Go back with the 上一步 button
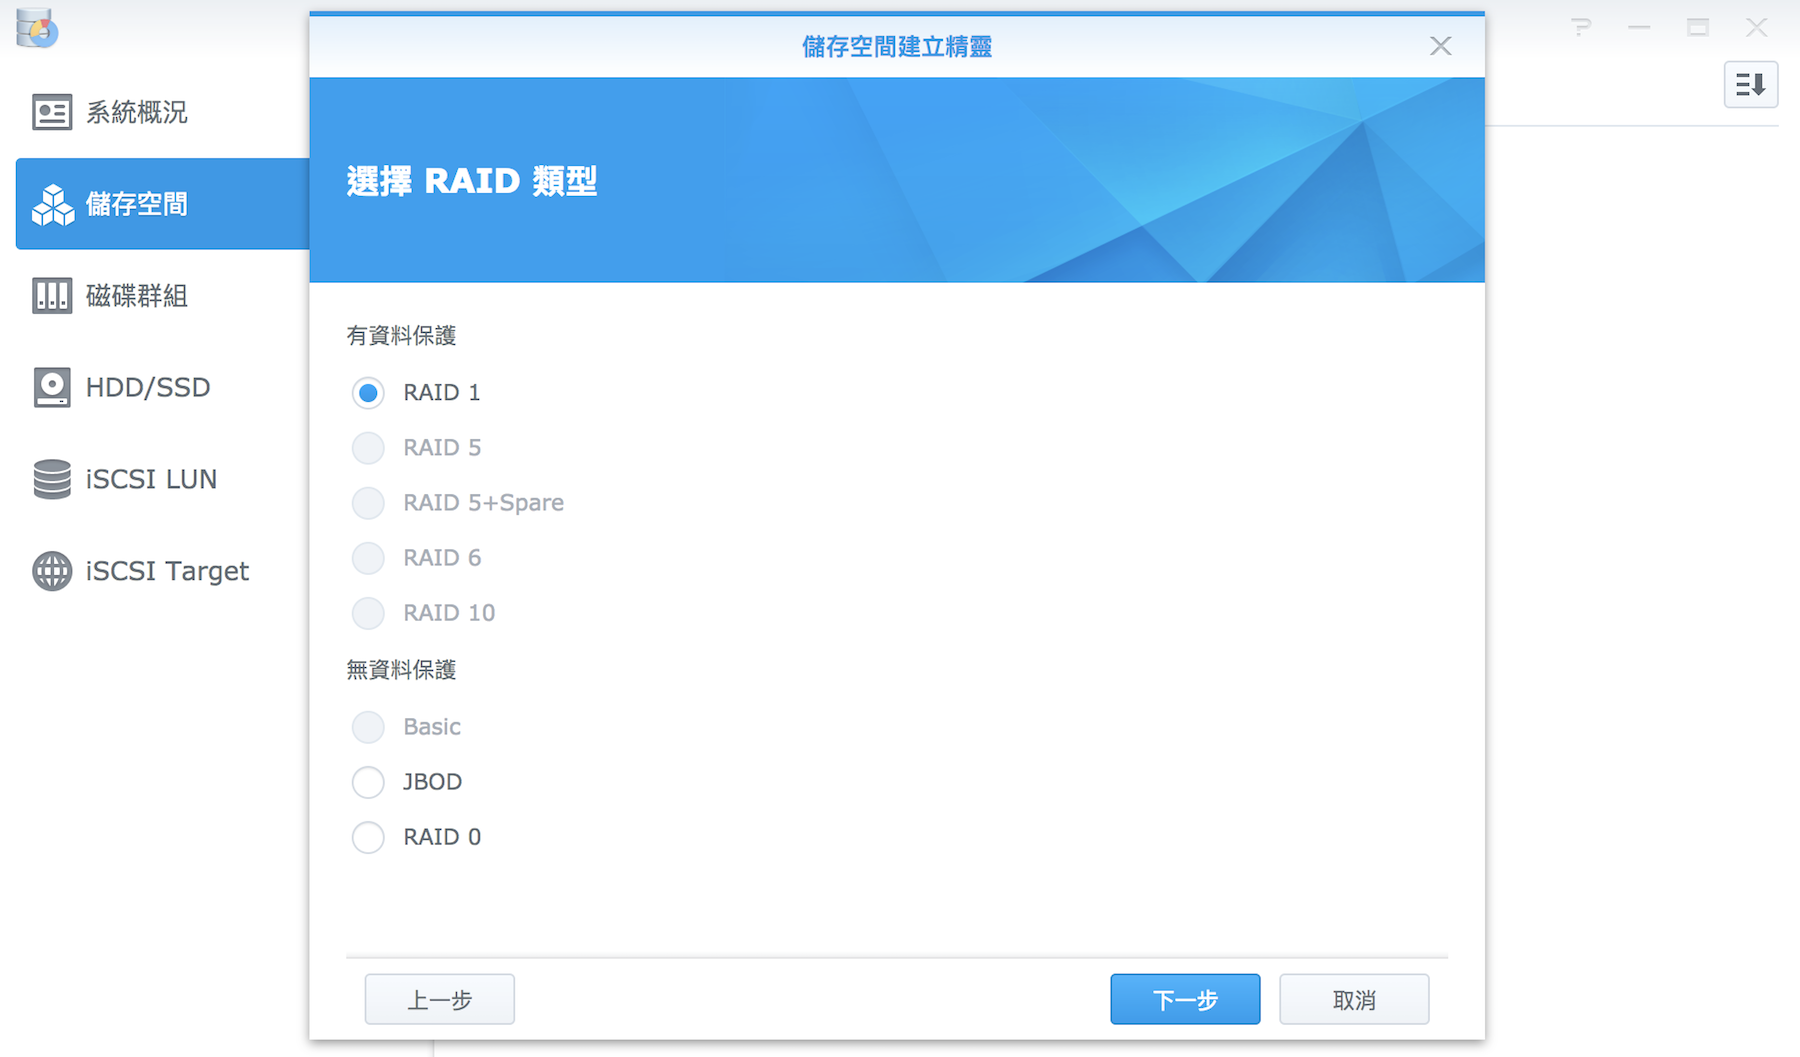This screenshot has width=1800, height=1057. [439, 999]
